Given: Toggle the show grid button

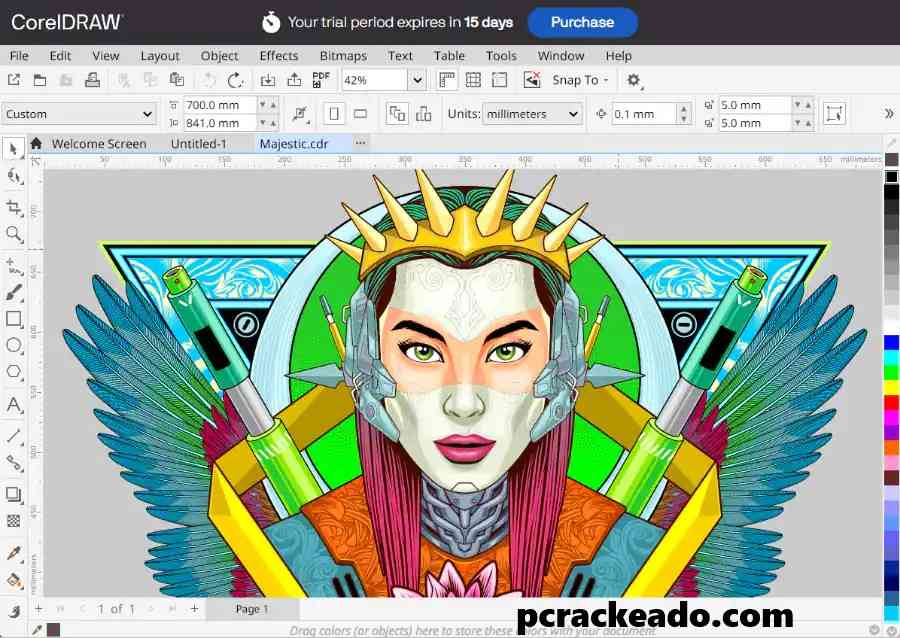Looking at the screenshot, I should [473, 80].
